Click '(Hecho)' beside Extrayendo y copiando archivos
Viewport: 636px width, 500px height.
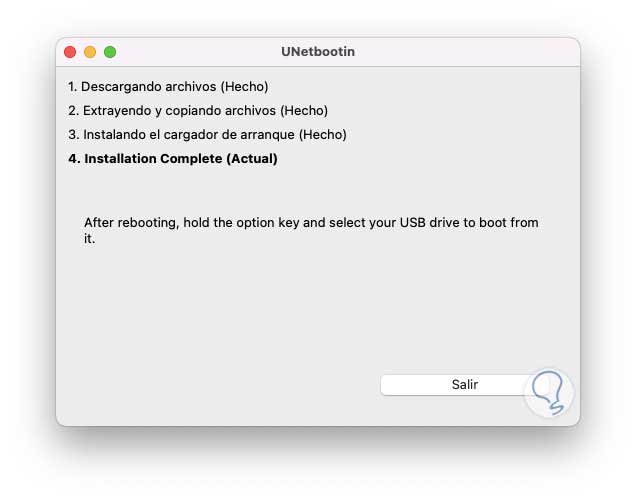[304, 111]
